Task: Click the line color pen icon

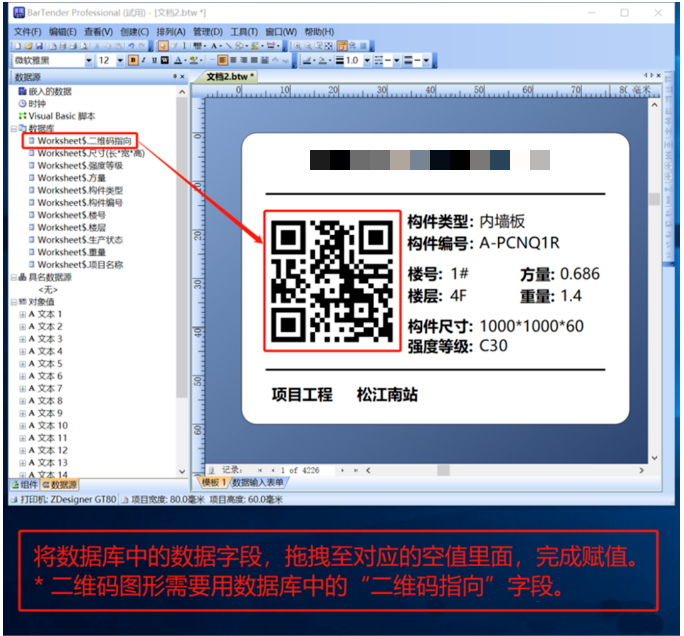Action: (x=307, y=60)
